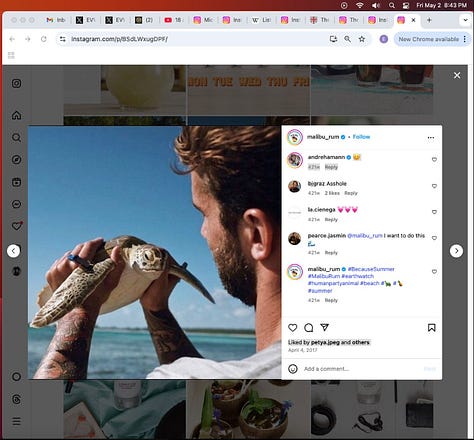474x440 pixels.
Task: Open profile avatar in sidebar
Action: 16,271
